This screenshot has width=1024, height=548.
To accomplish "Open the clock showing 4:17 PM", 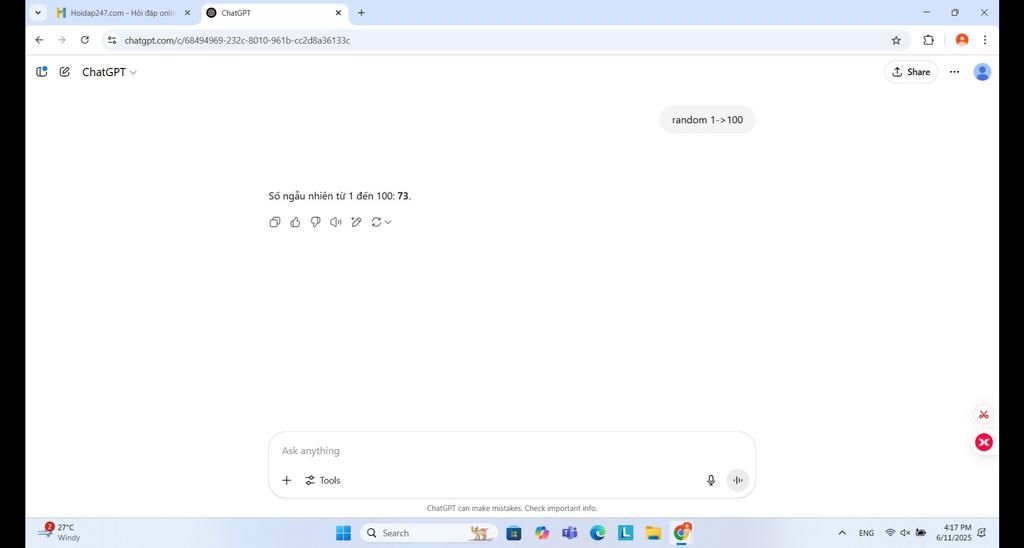I will pyautogui.click(x=953, y=532).
